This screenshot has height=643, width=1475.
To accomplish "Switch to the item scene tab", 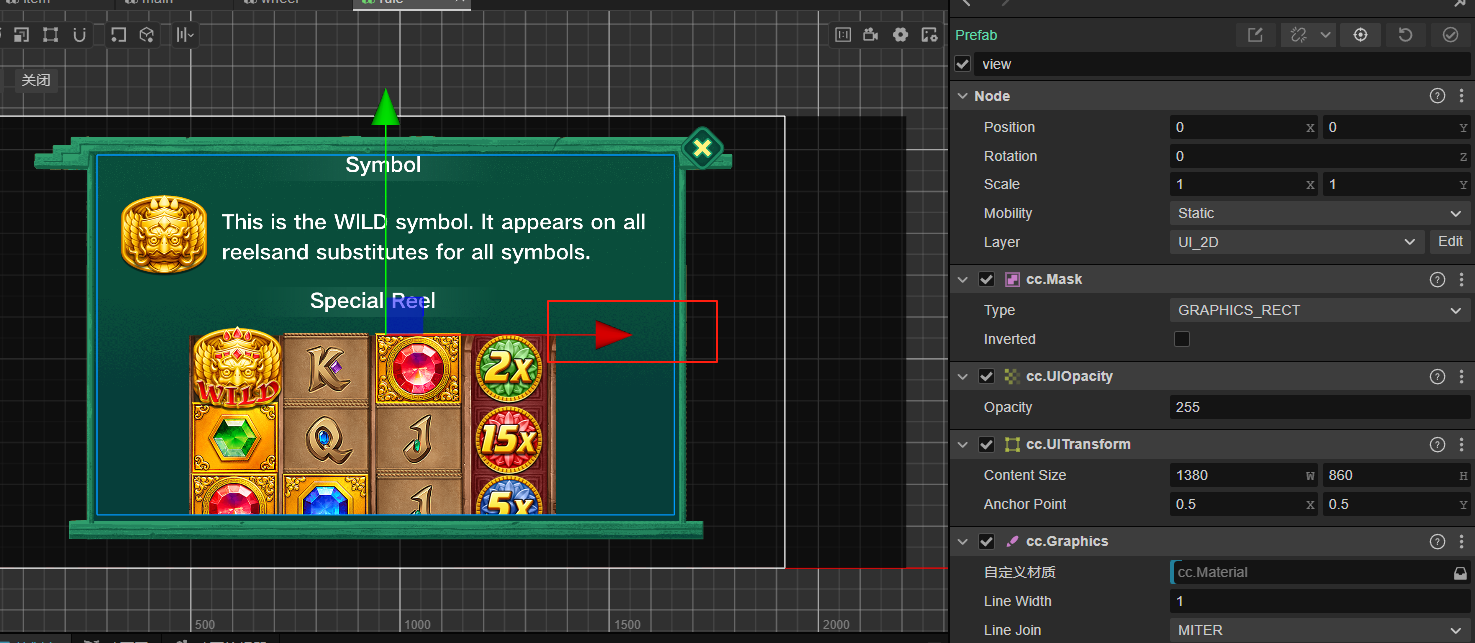I will pos(58,3).
